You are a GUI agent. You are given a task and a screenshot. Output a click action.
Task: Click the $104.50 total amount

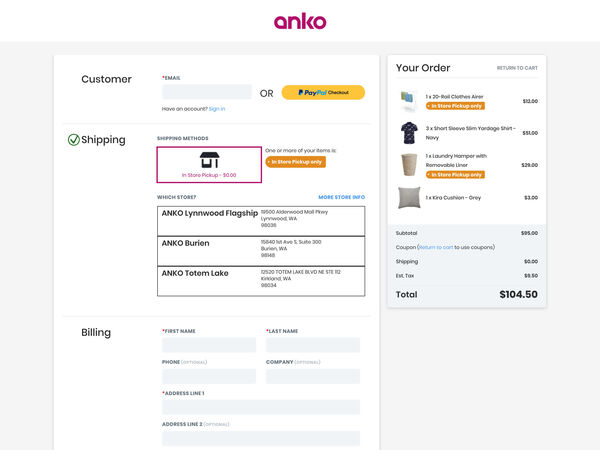pos(518,294)
